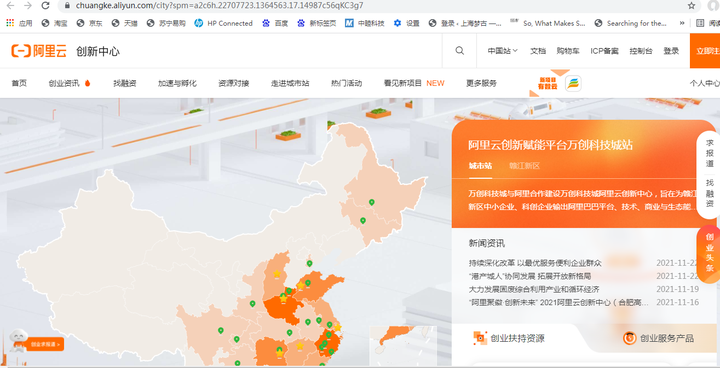Expand the hidden bookmarks chevron
Viewport: 720px width, 368px height.
pyautogui.click(x=682, y=23)
